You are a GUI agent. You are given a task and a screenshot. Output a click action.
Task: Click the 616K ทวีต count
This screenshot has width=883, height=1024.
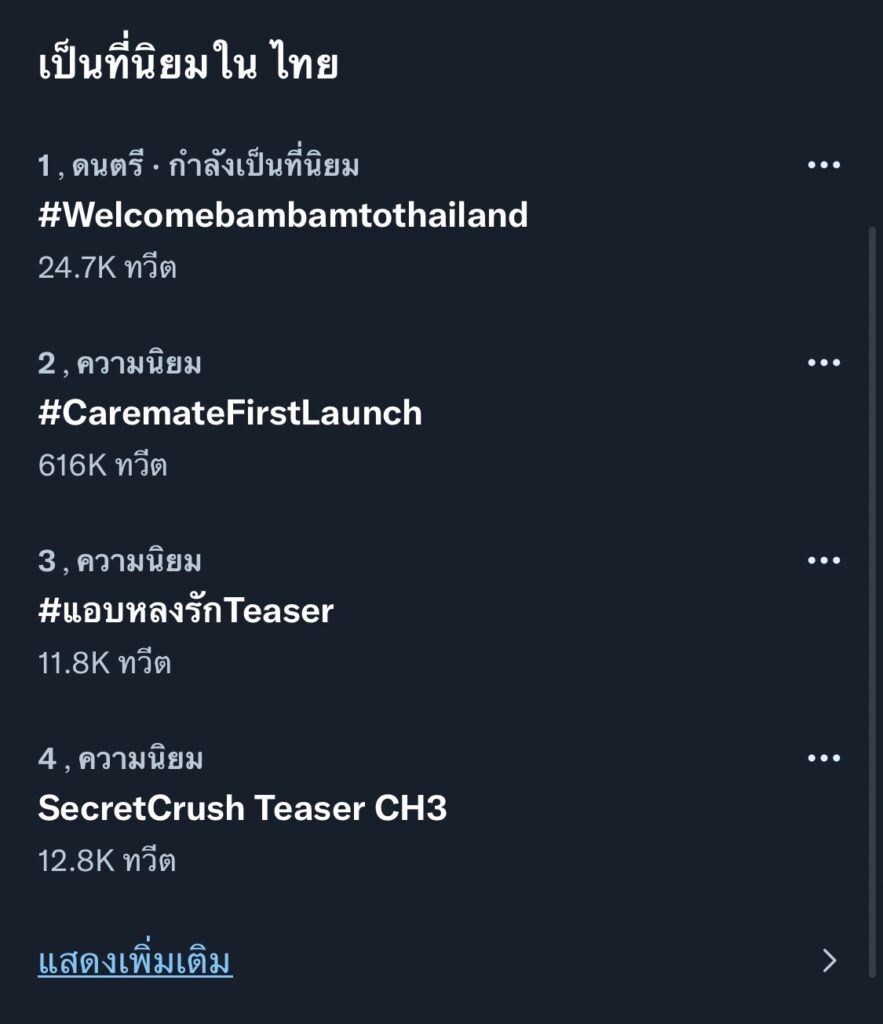tap(102, 465)
